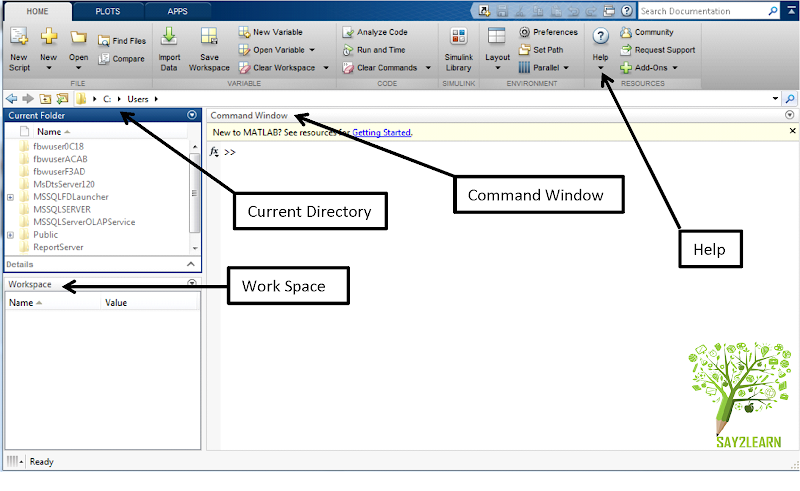Image resolution: width=800 pixels, height=491 pixels.
Task: Visit the Community resource
Action: click(x=647, y=32)
